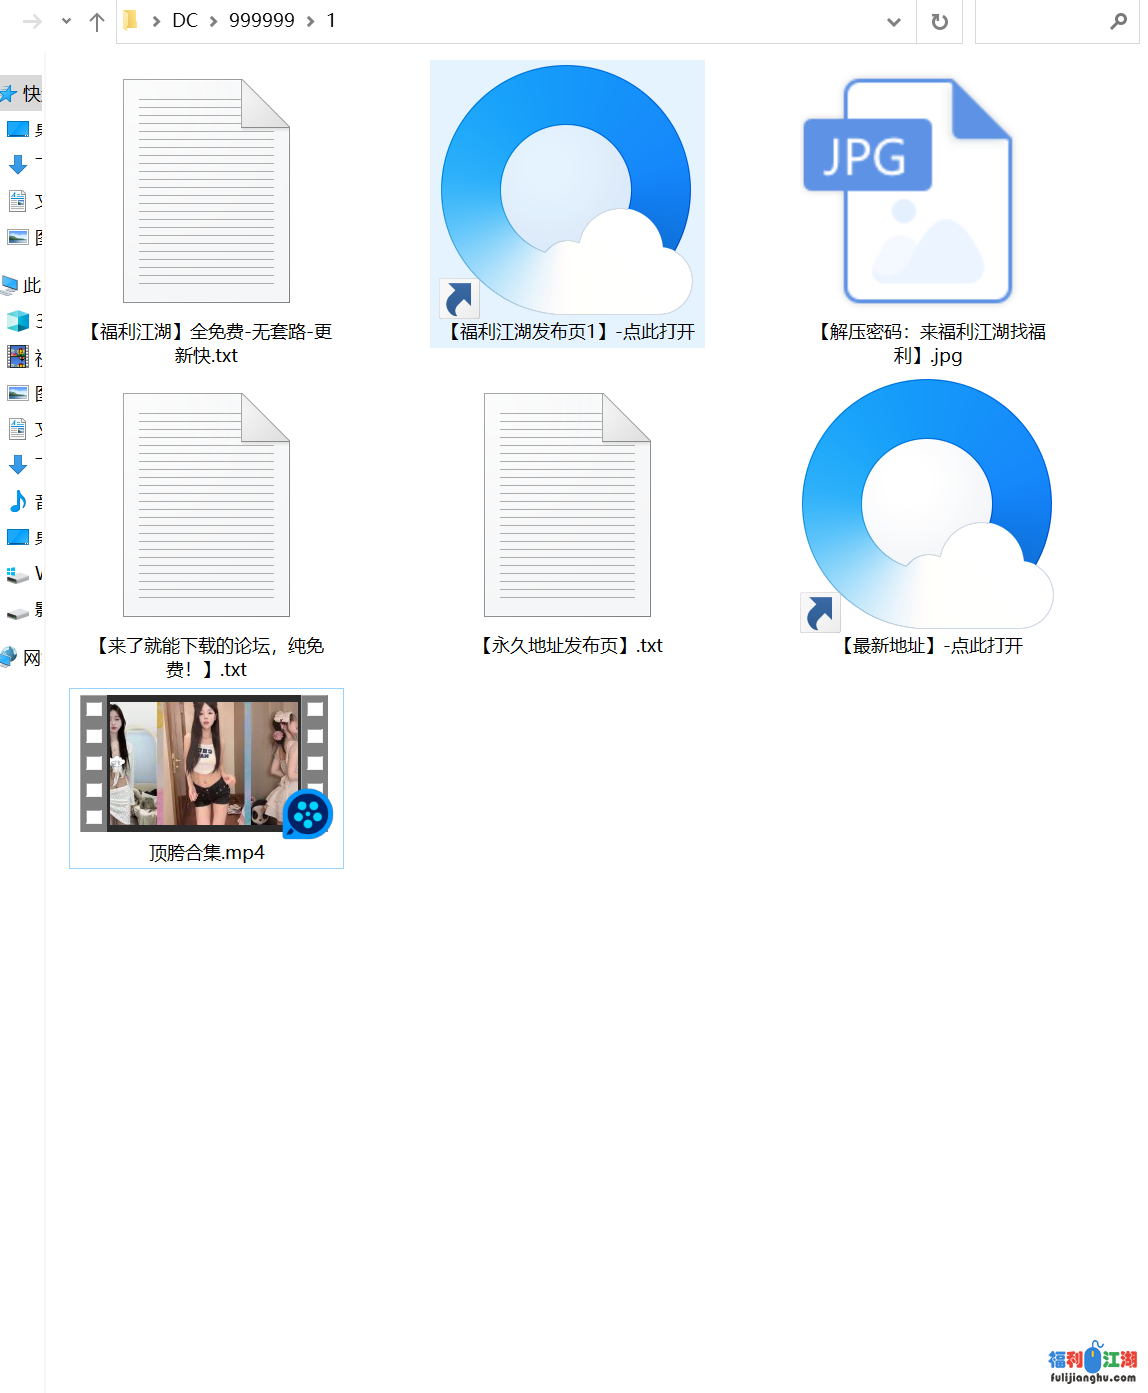1148x1393 pixels.
Task: Expand the breadcrumb chevron after 999999
Action: point(311,21)
